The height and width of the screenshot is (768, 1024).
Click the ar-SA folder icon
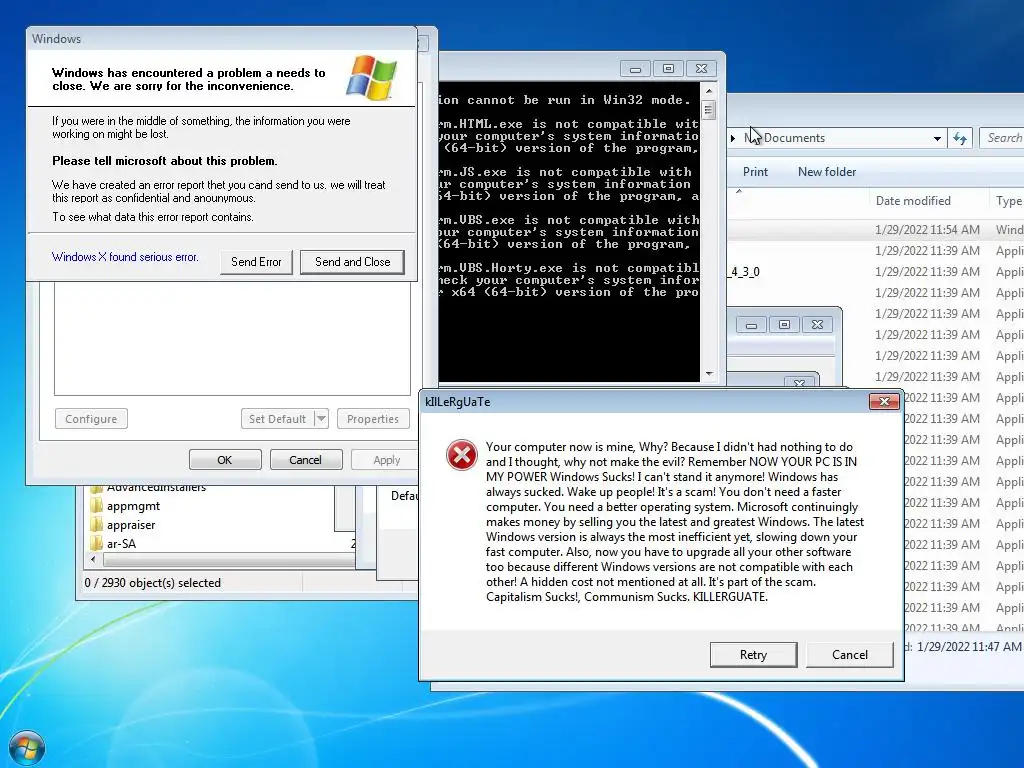(97, 543)
